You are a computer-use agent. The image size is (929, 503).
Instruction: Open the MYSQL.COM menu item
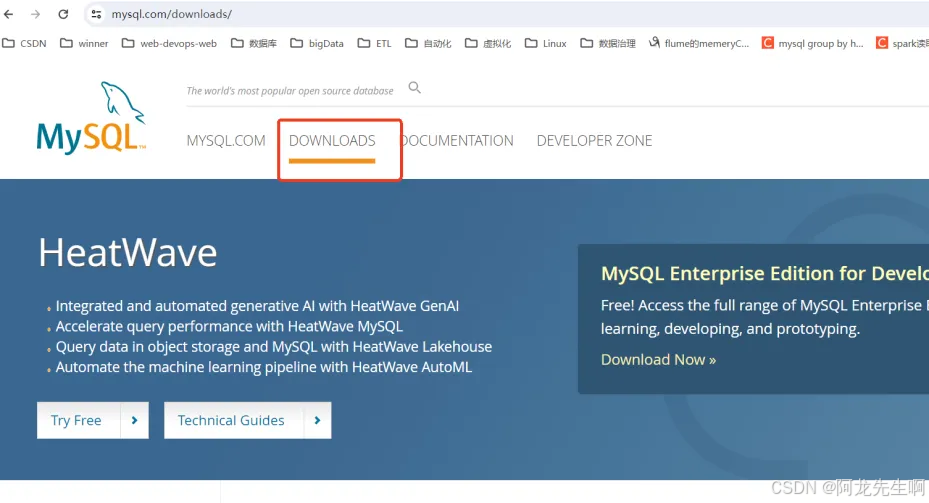[x=226, y=141]
